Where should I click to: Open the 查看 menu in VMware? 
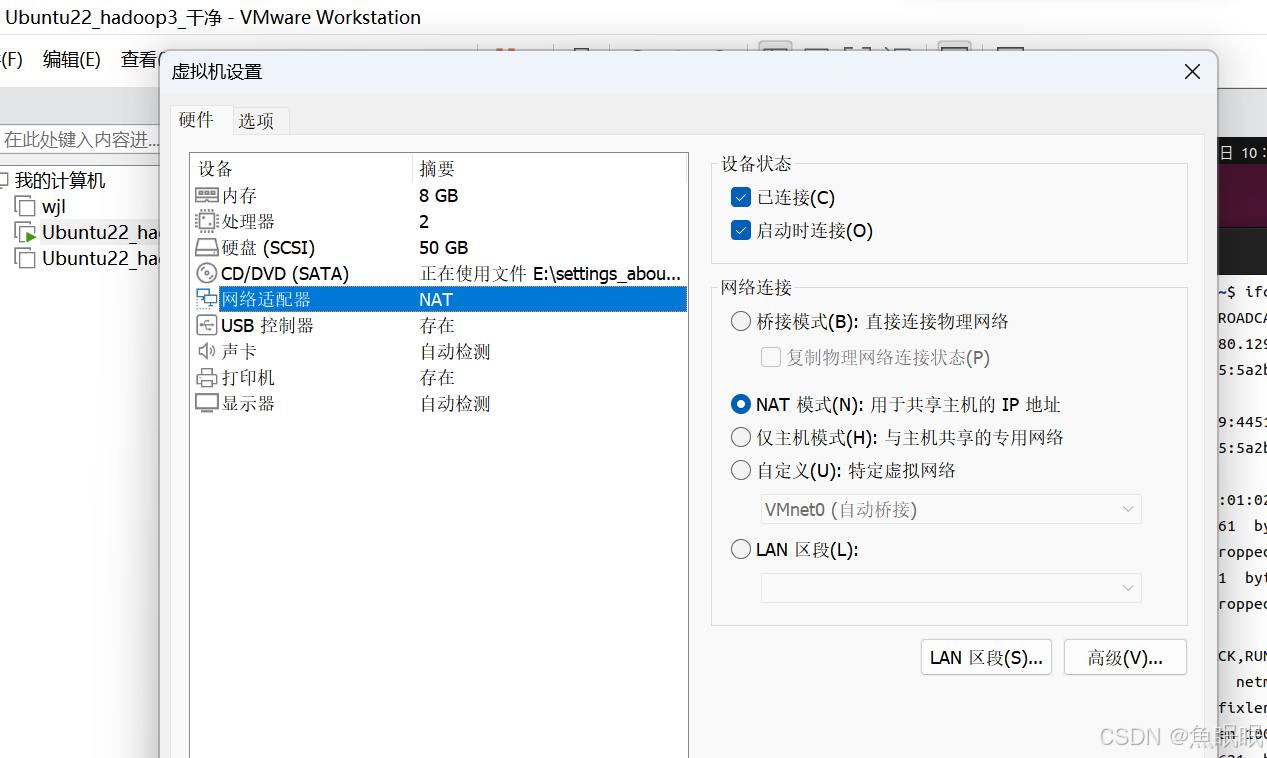coord(139,60)
